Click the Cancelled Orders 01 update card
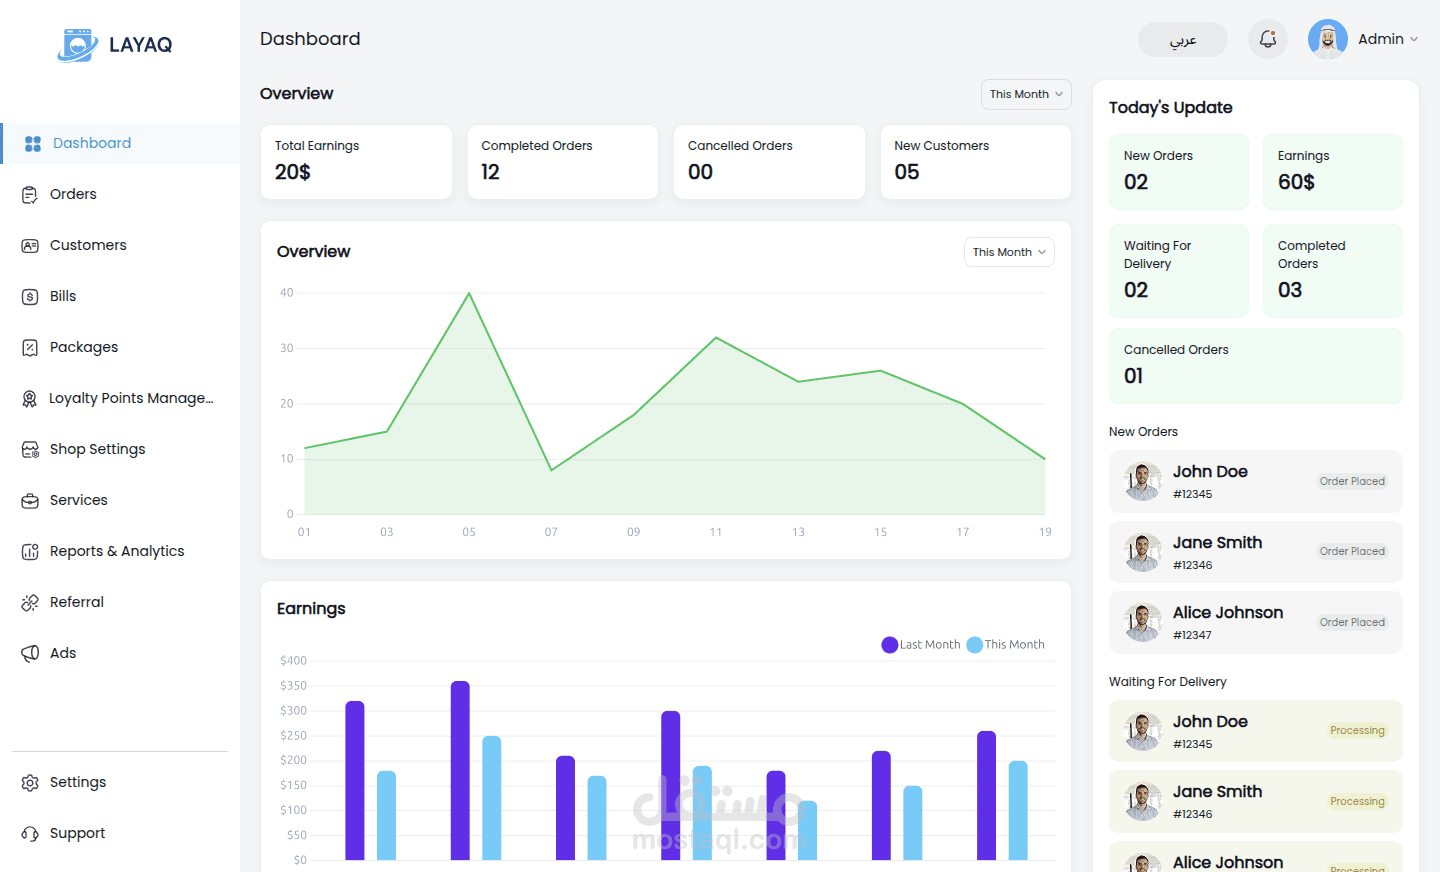The width and height of the screenshot is (1440, 872). point(1256,366)
